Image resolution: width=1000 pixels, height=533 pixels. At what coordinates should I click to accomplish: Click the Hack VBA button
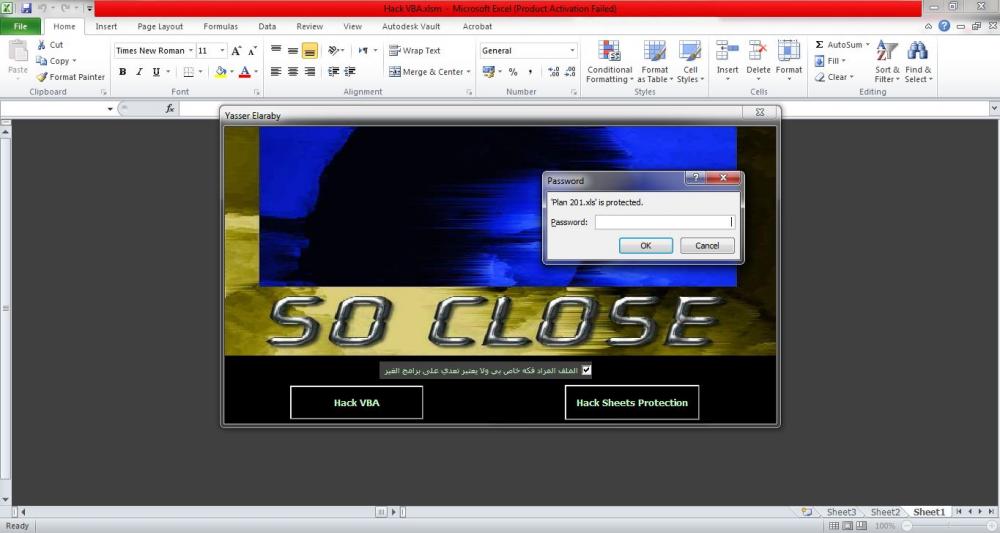tap(357, 402)
